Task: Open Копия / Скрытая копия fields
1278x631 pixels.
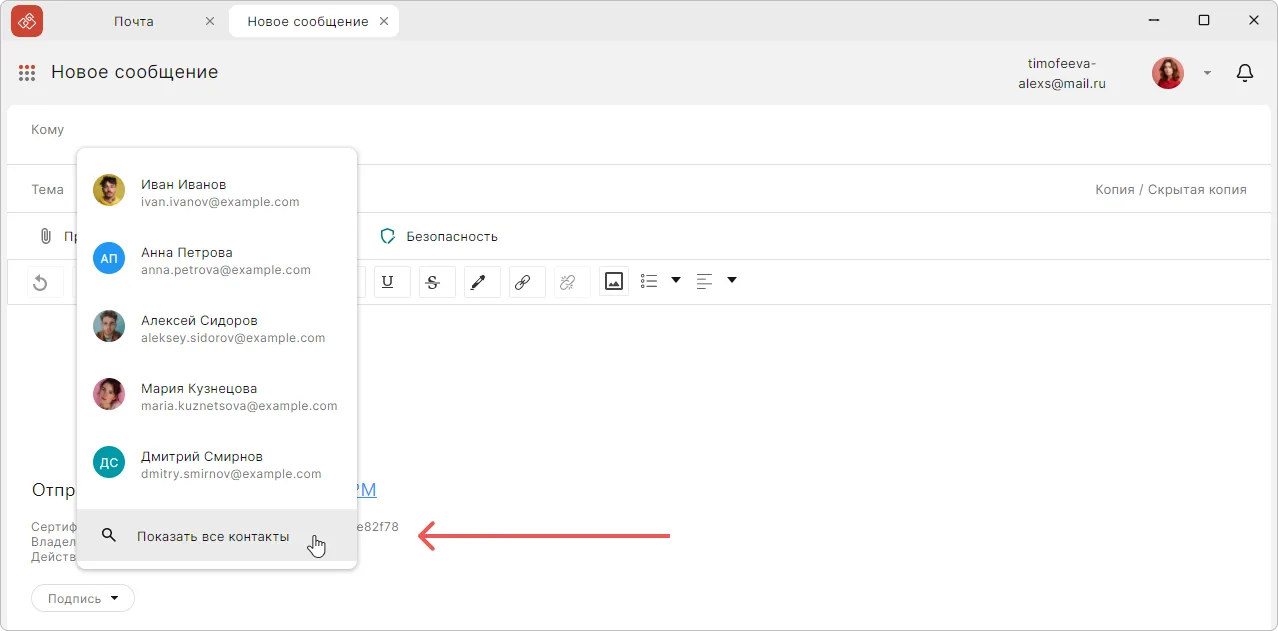Action: (1170, 190)
